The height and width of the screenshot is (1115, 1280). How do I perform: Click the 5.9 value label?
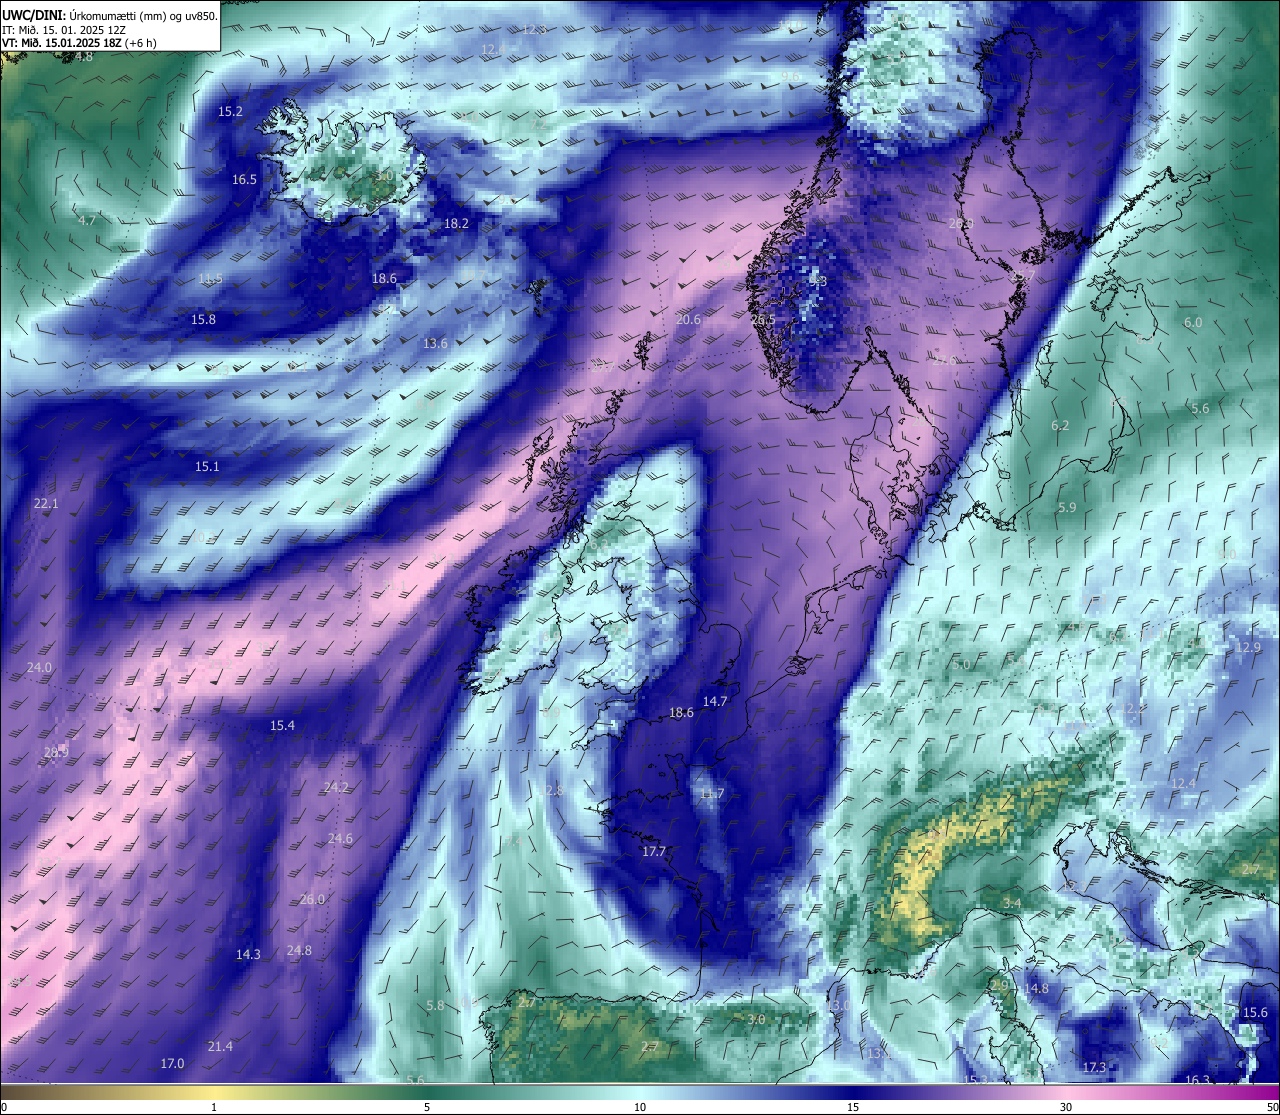pos(1067,508)
